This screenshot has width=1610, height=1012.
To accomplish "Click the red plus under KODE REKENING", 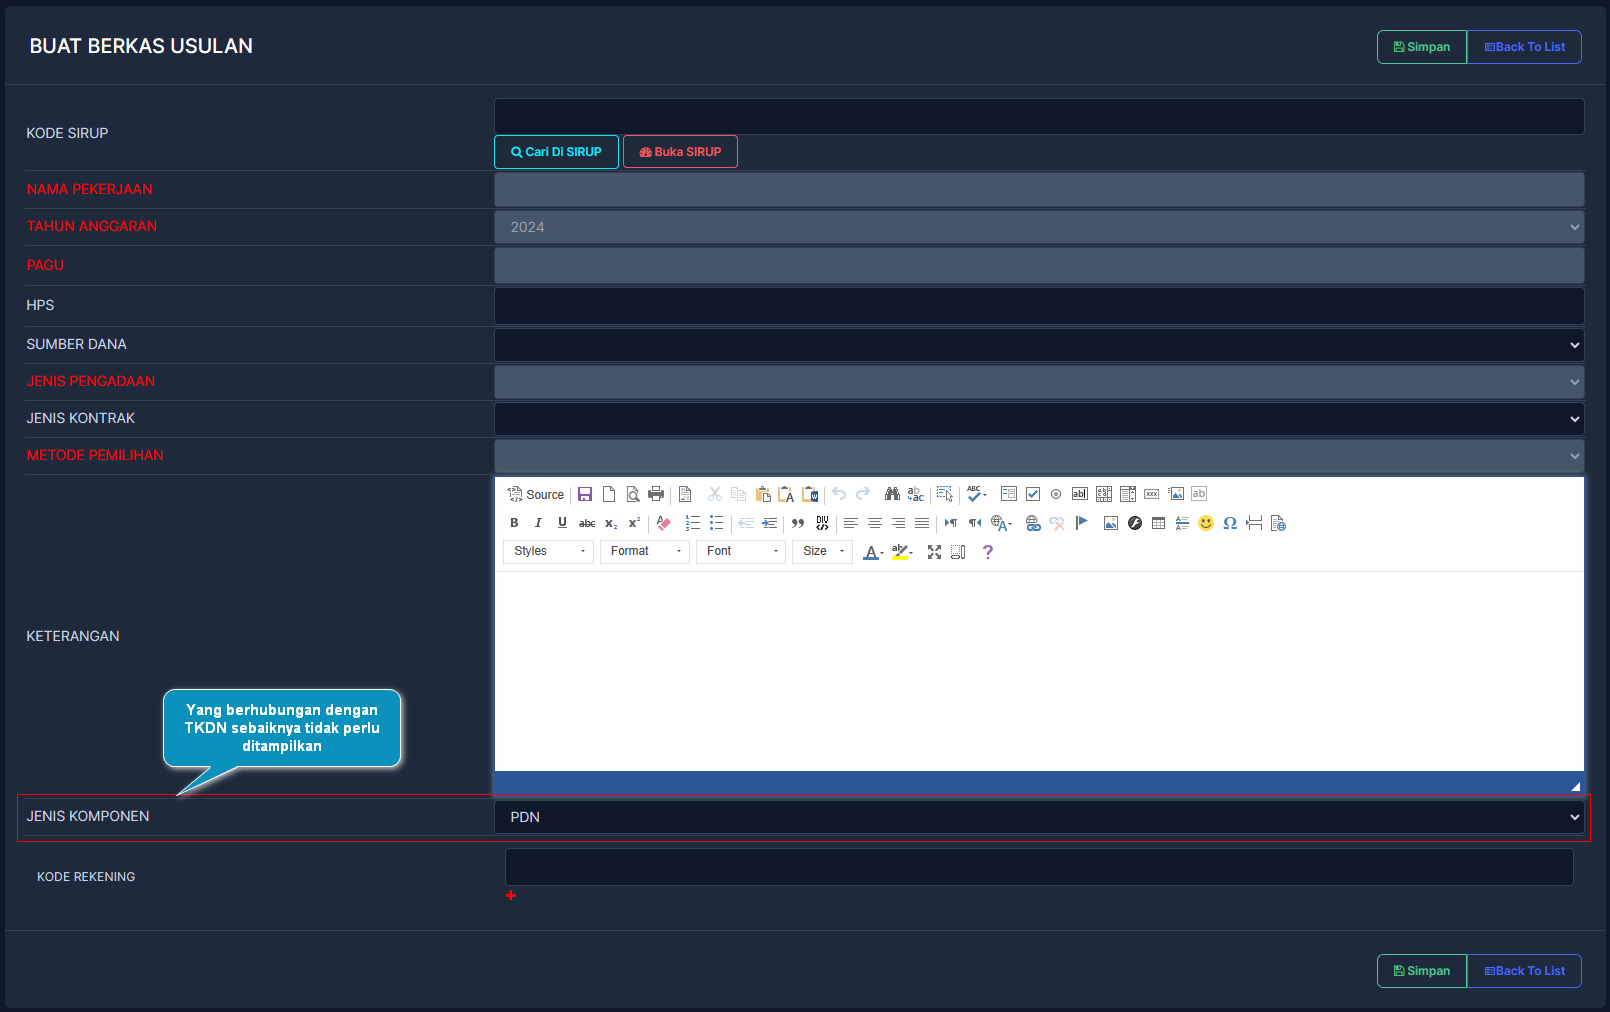I will click(x=511, y=895).
